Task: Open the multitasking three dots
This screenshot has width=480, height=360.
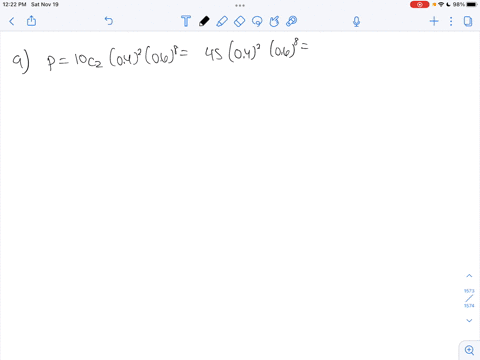Action: (x=240, y=5)
